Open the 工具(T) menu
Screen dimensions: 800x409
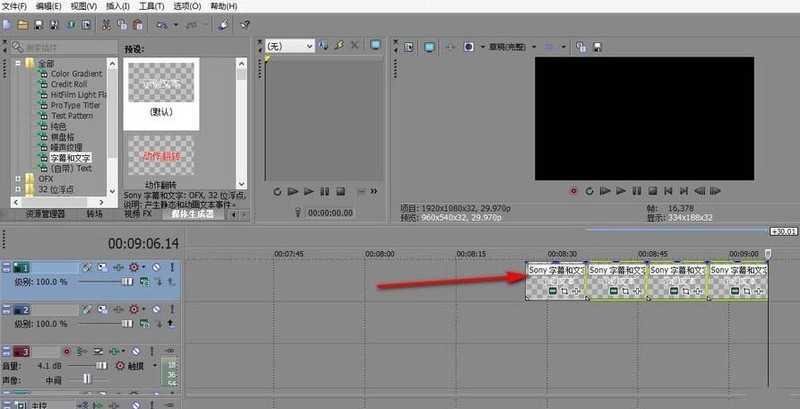(x=153, y=6)
